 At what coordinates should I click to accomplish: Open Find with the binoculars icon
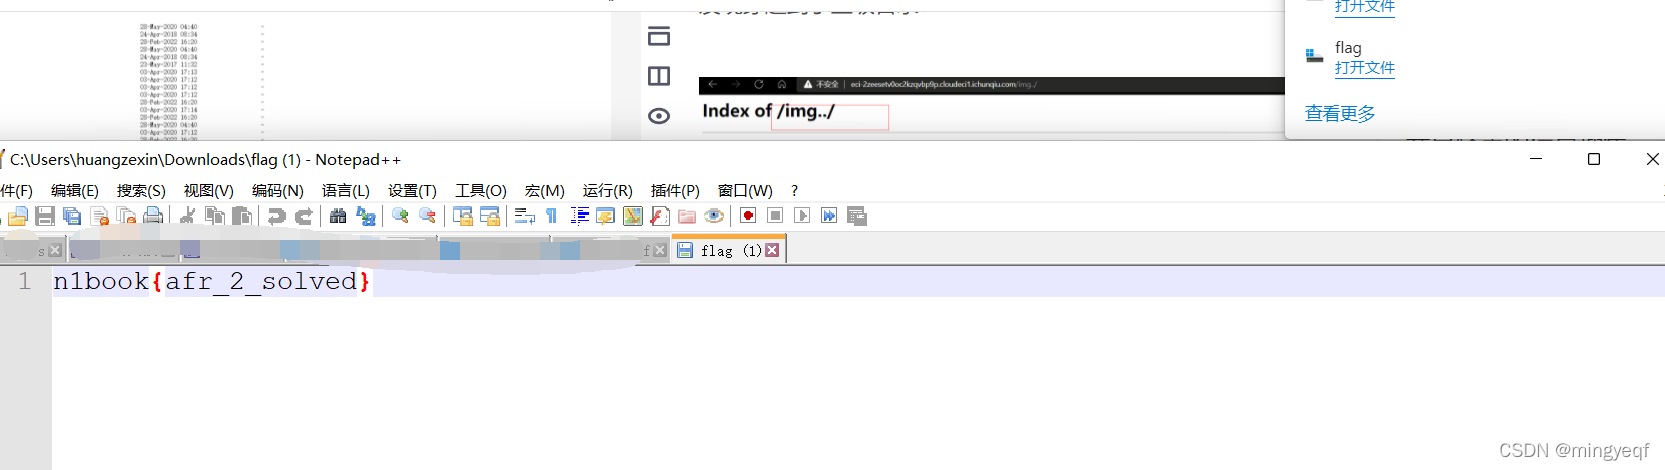tap(338, 216)
